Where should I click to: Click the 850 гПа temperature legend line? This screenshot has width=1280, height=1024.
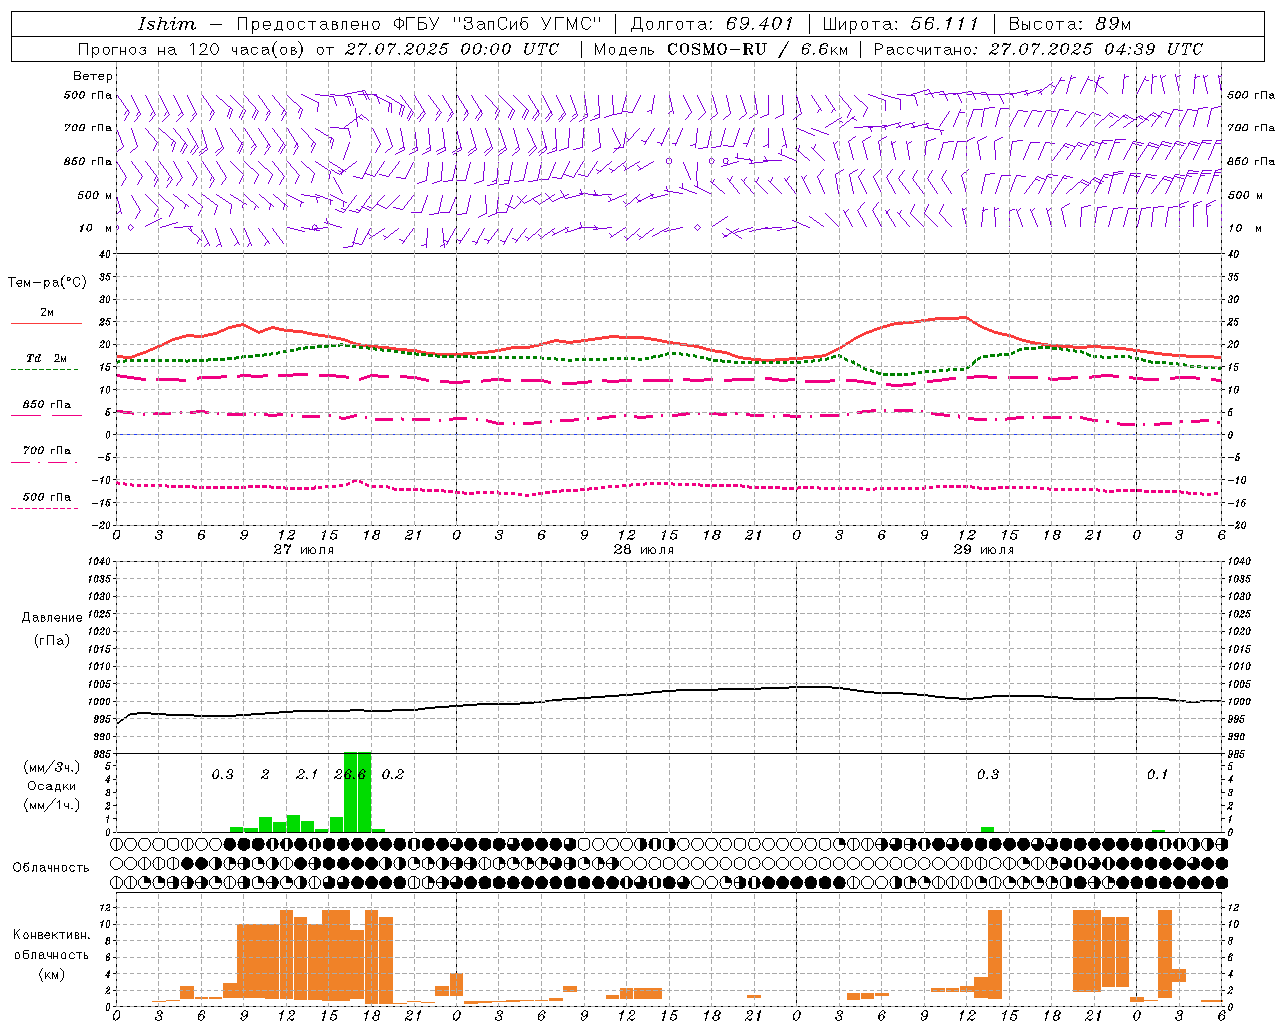click(x=46, y=415)
